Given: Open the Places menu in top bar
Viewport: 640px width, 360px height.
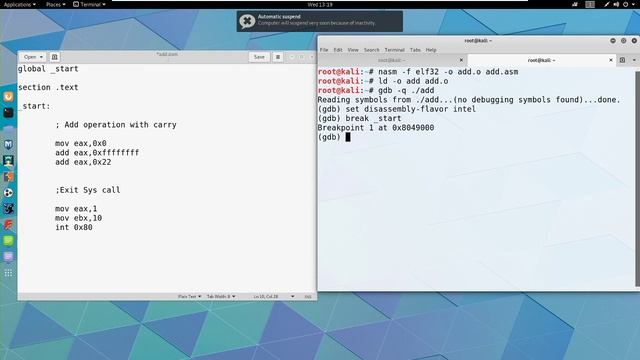Looking at the screenshot, I should pos(56,4).
